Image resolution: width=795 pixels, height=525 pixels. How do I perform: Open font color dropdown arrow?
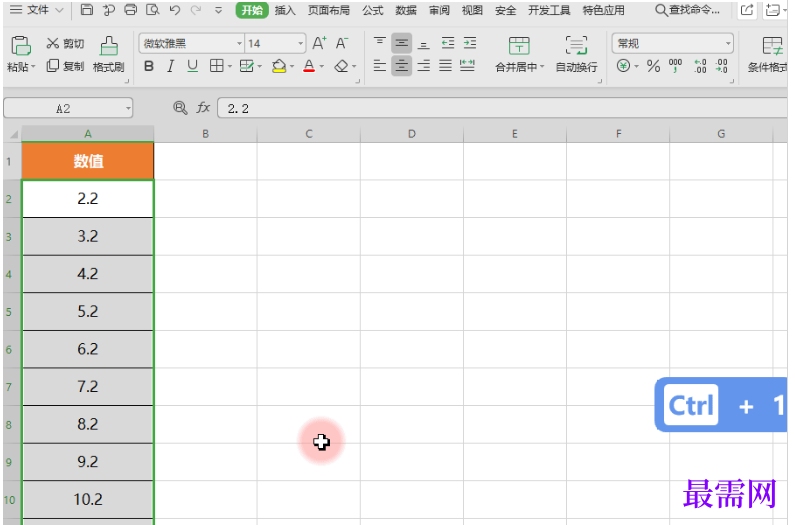pyautogui.click(x=321, y=66)
